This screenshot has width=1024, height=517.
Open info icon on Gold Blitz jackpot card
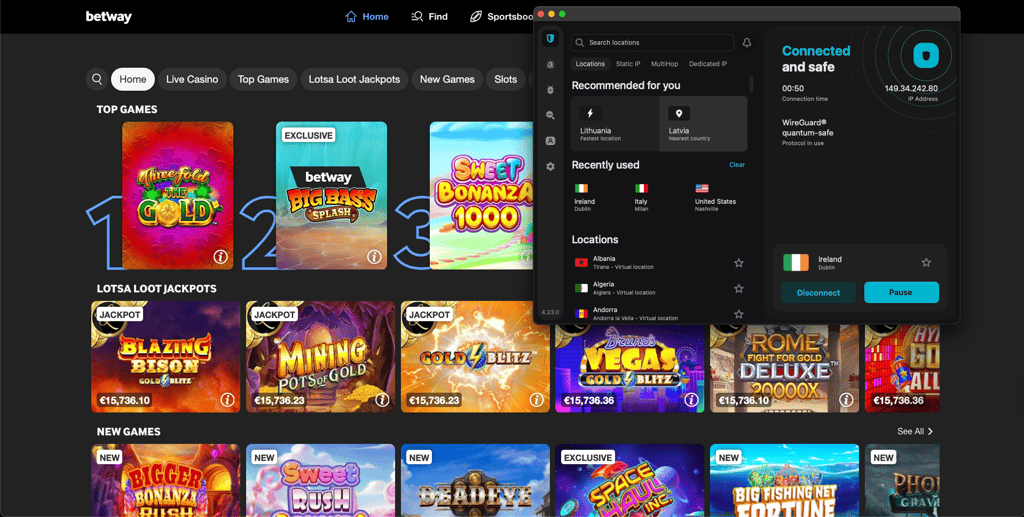tap(537, 400)
